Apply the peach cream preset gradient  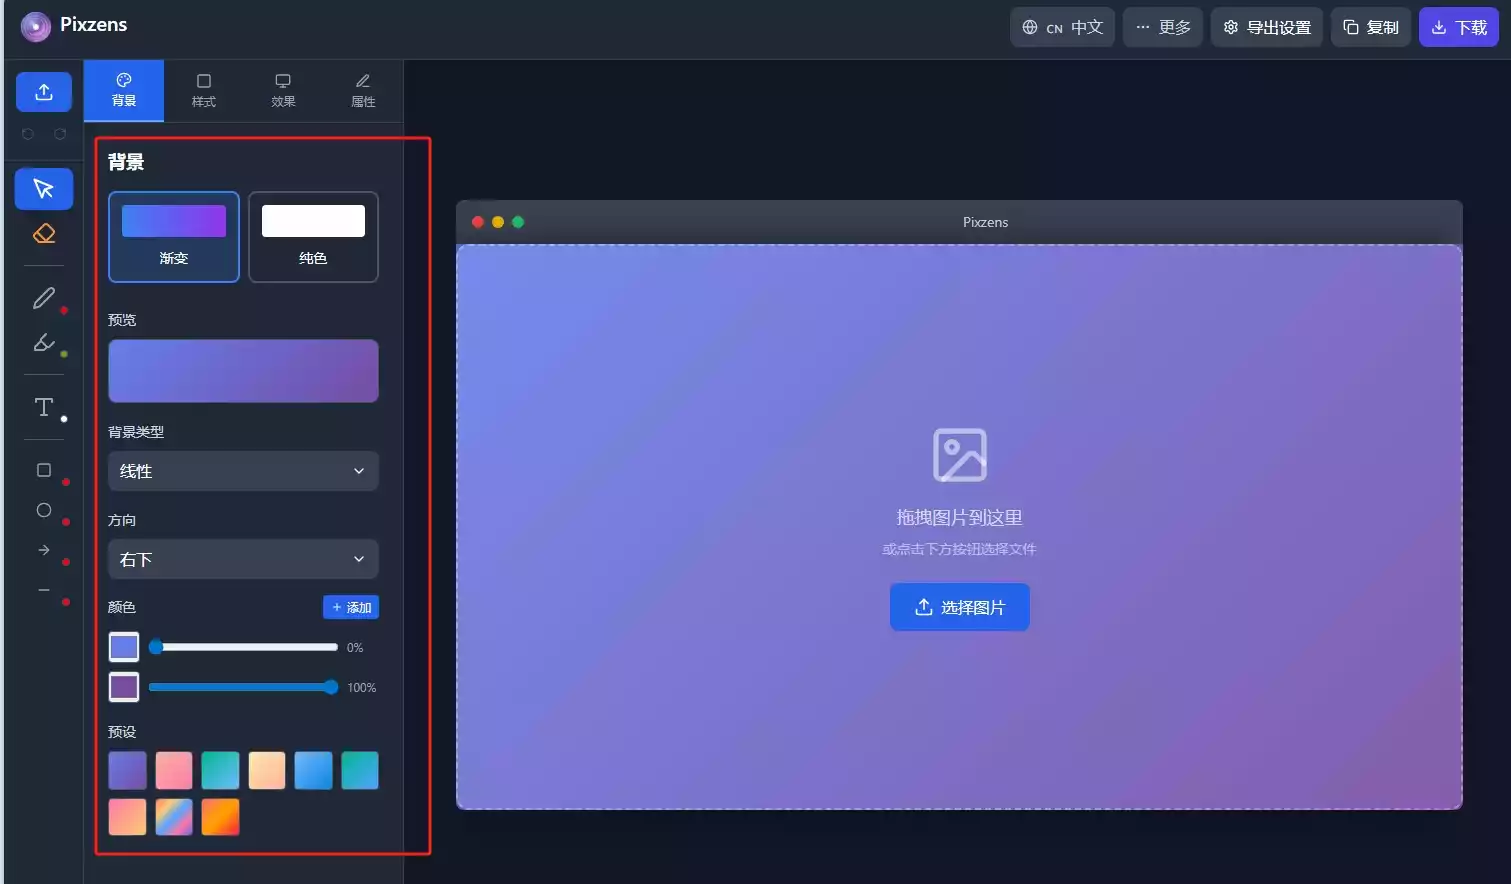coord(267,770)
